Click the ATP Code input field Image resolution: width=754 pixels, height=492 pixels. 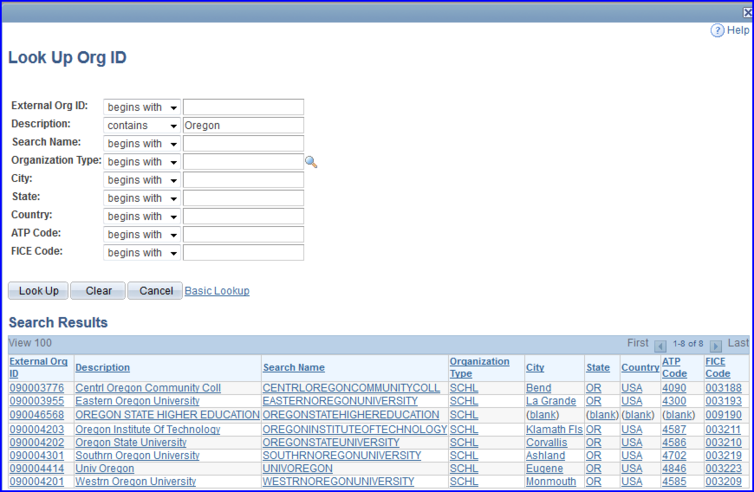coord(243,235)
